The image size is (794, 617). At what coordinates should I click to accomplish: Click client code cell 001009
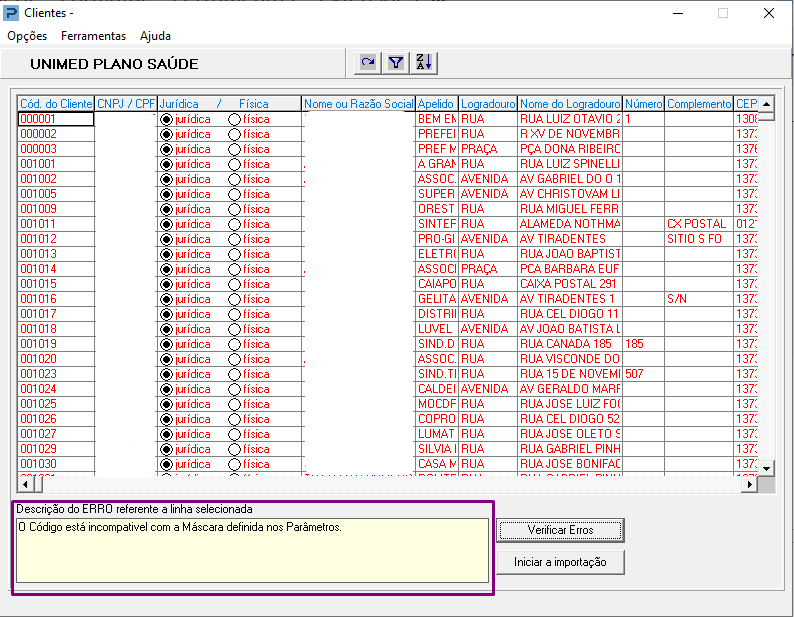pyautogui.click(x=56, y=209)
